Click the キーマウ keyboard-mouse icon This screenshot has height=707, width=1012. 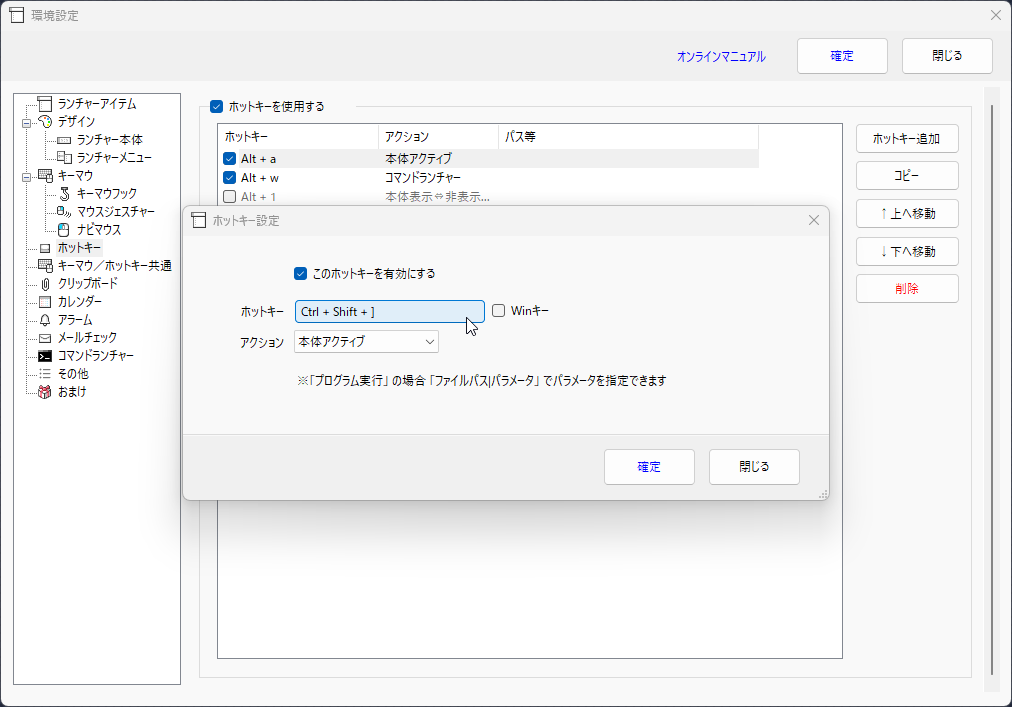coord(45,176)
